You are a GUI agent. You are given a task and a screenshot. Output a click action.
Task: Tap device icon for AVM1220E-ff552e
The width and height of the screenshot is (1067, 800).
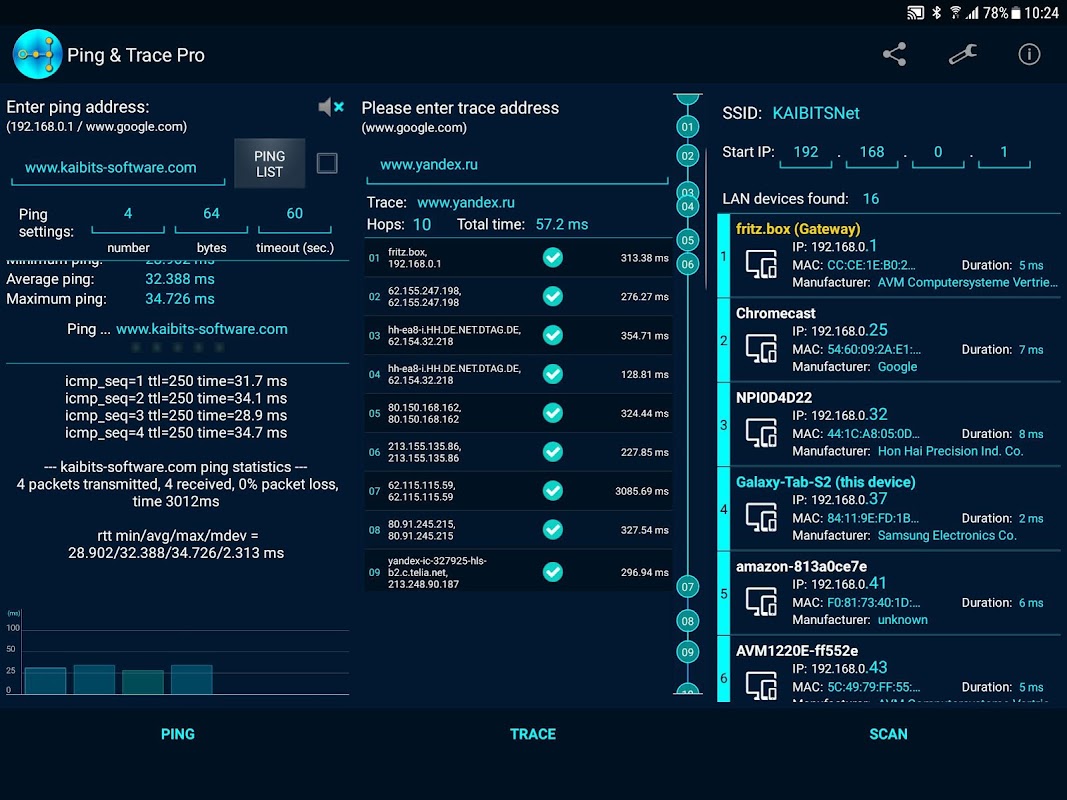[x=761, y=685]
